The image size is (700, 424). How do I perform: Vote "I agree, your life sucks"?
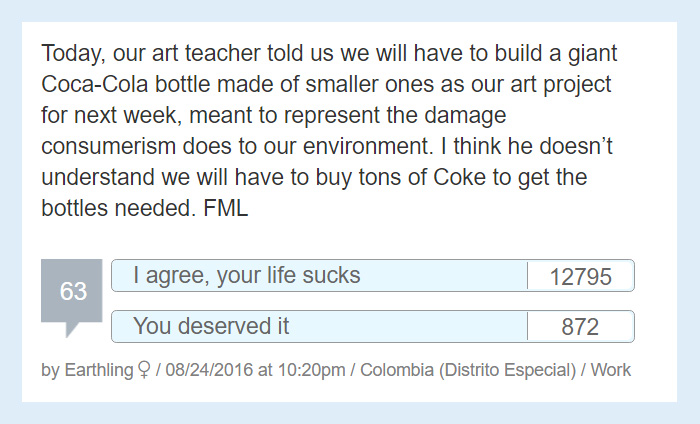point(319,275)
